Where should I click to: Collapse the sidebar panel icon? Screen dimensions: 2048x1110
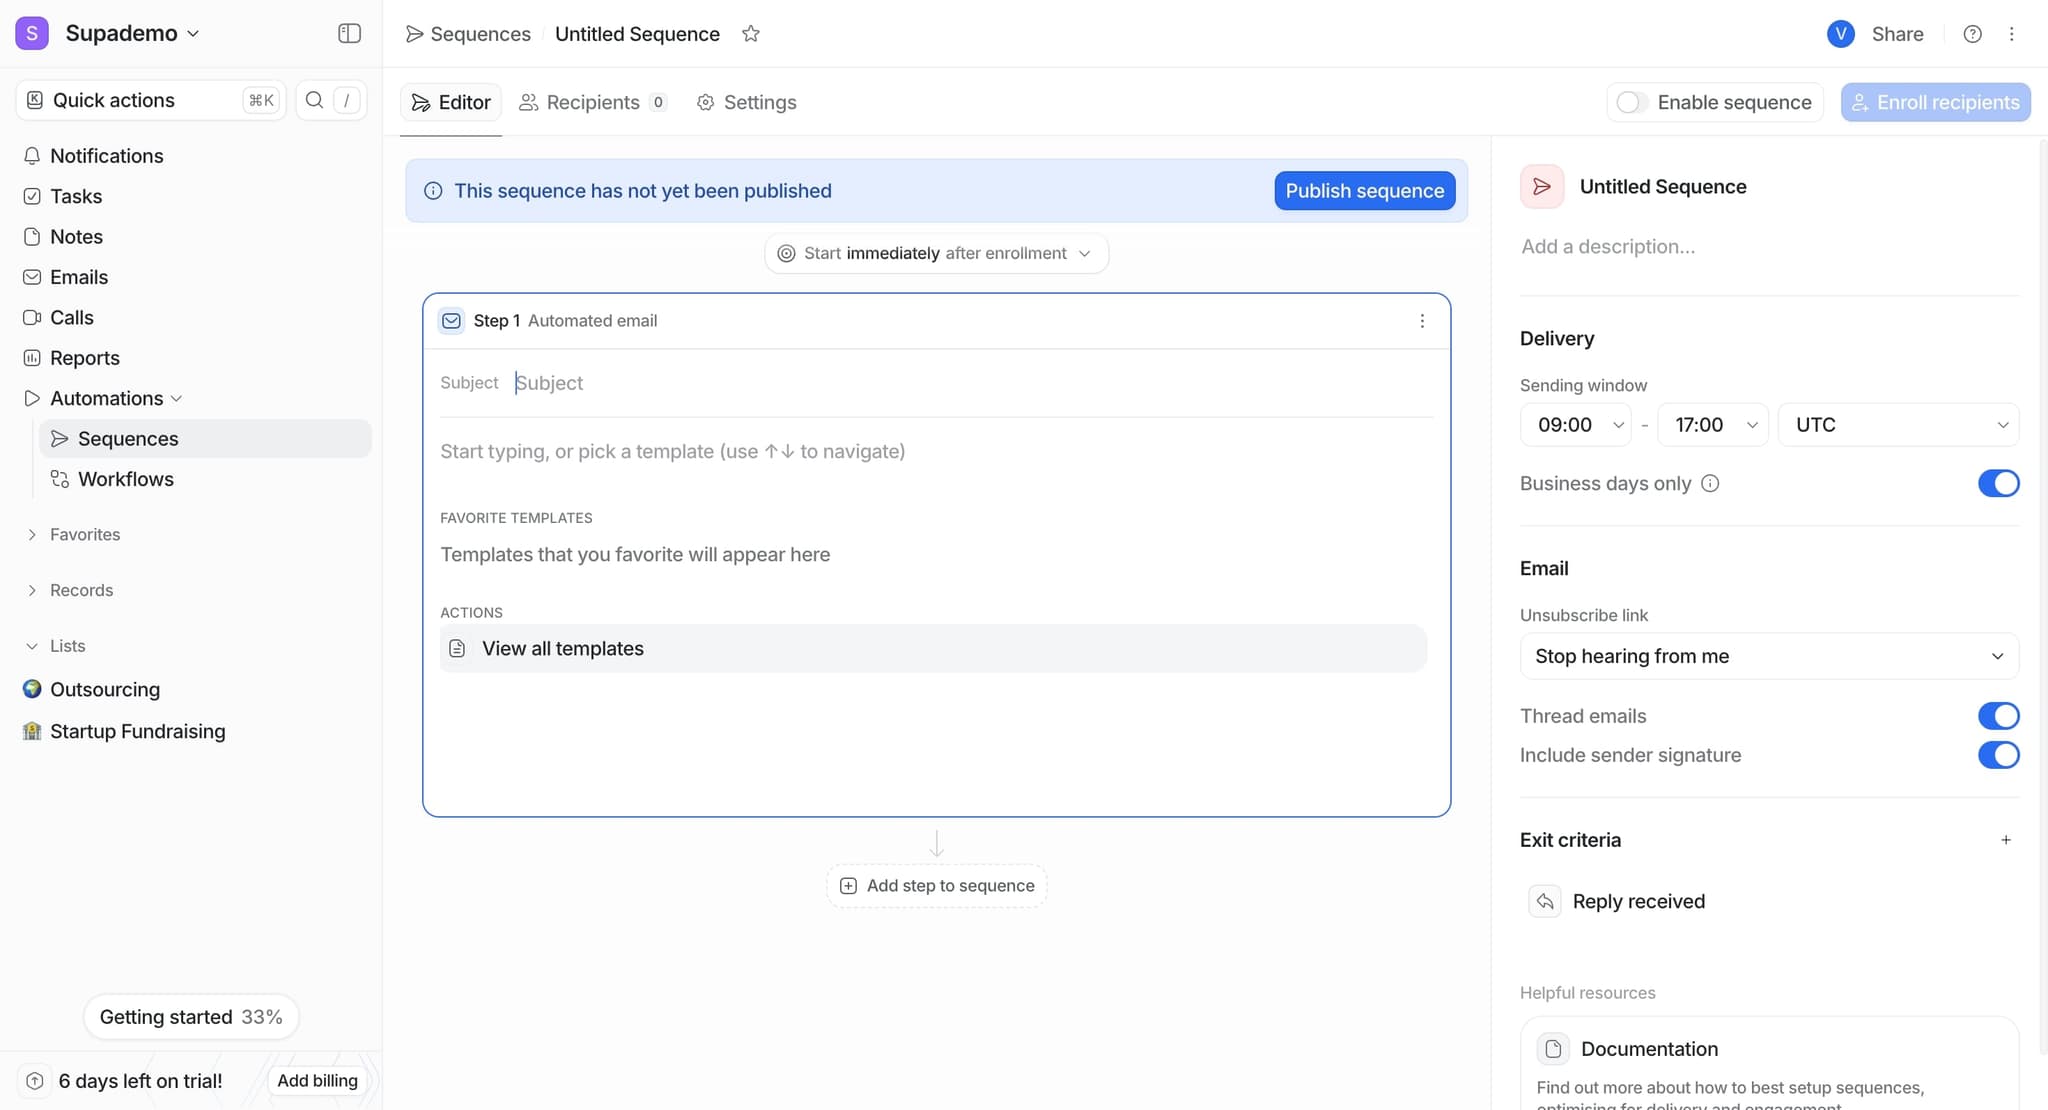tap(349, 33)
